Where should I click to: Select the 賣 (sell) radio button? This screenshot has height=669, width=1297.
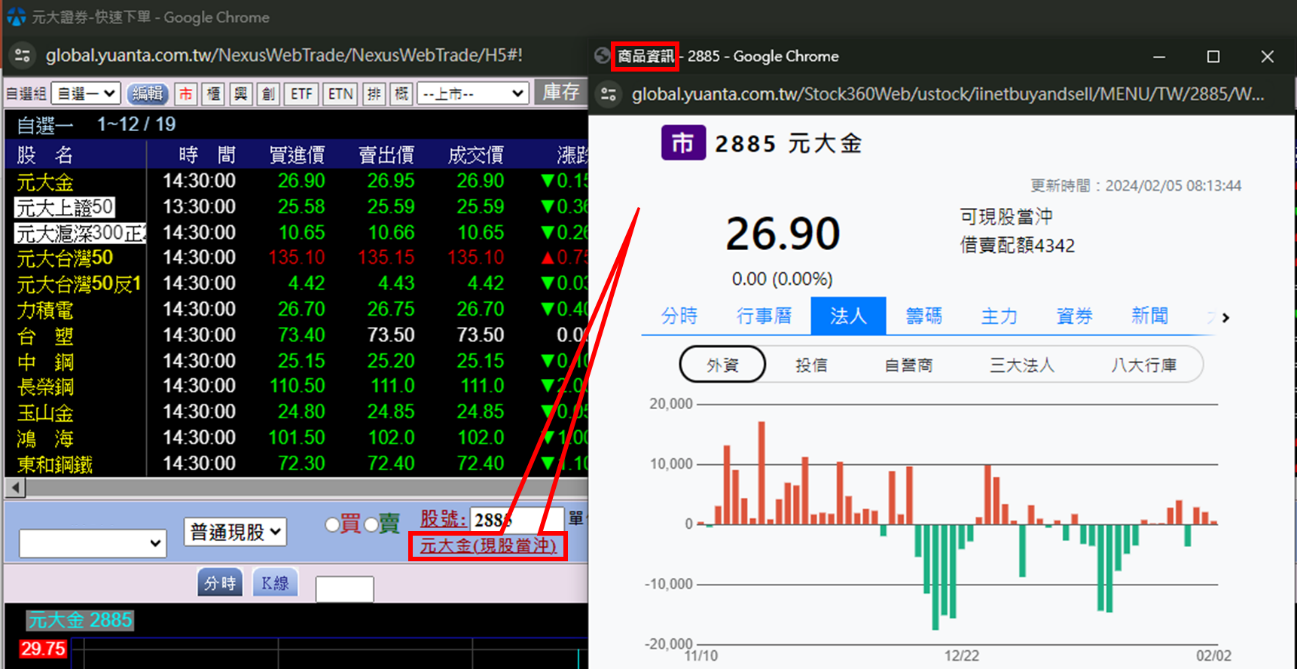point(371,525)
